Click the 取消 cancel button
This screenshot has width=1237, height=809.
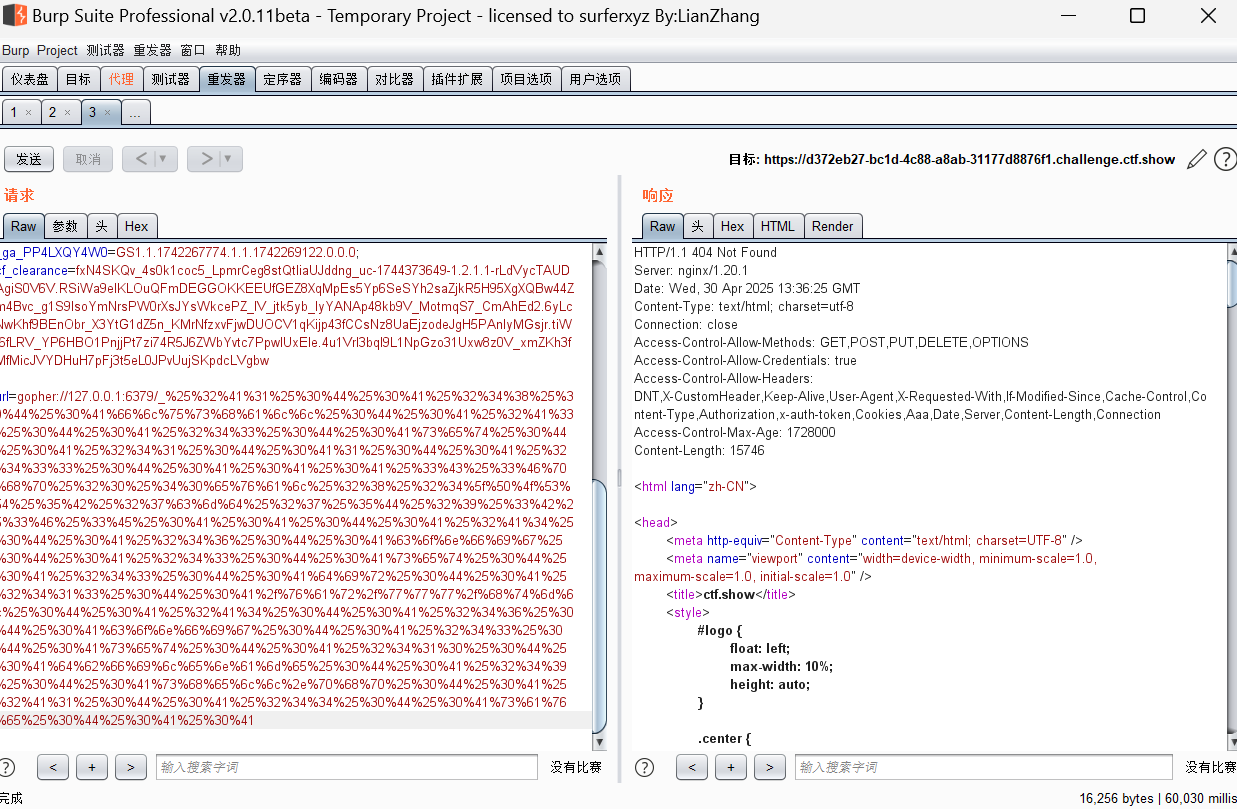pyautogui.click(x=88, y=158)
